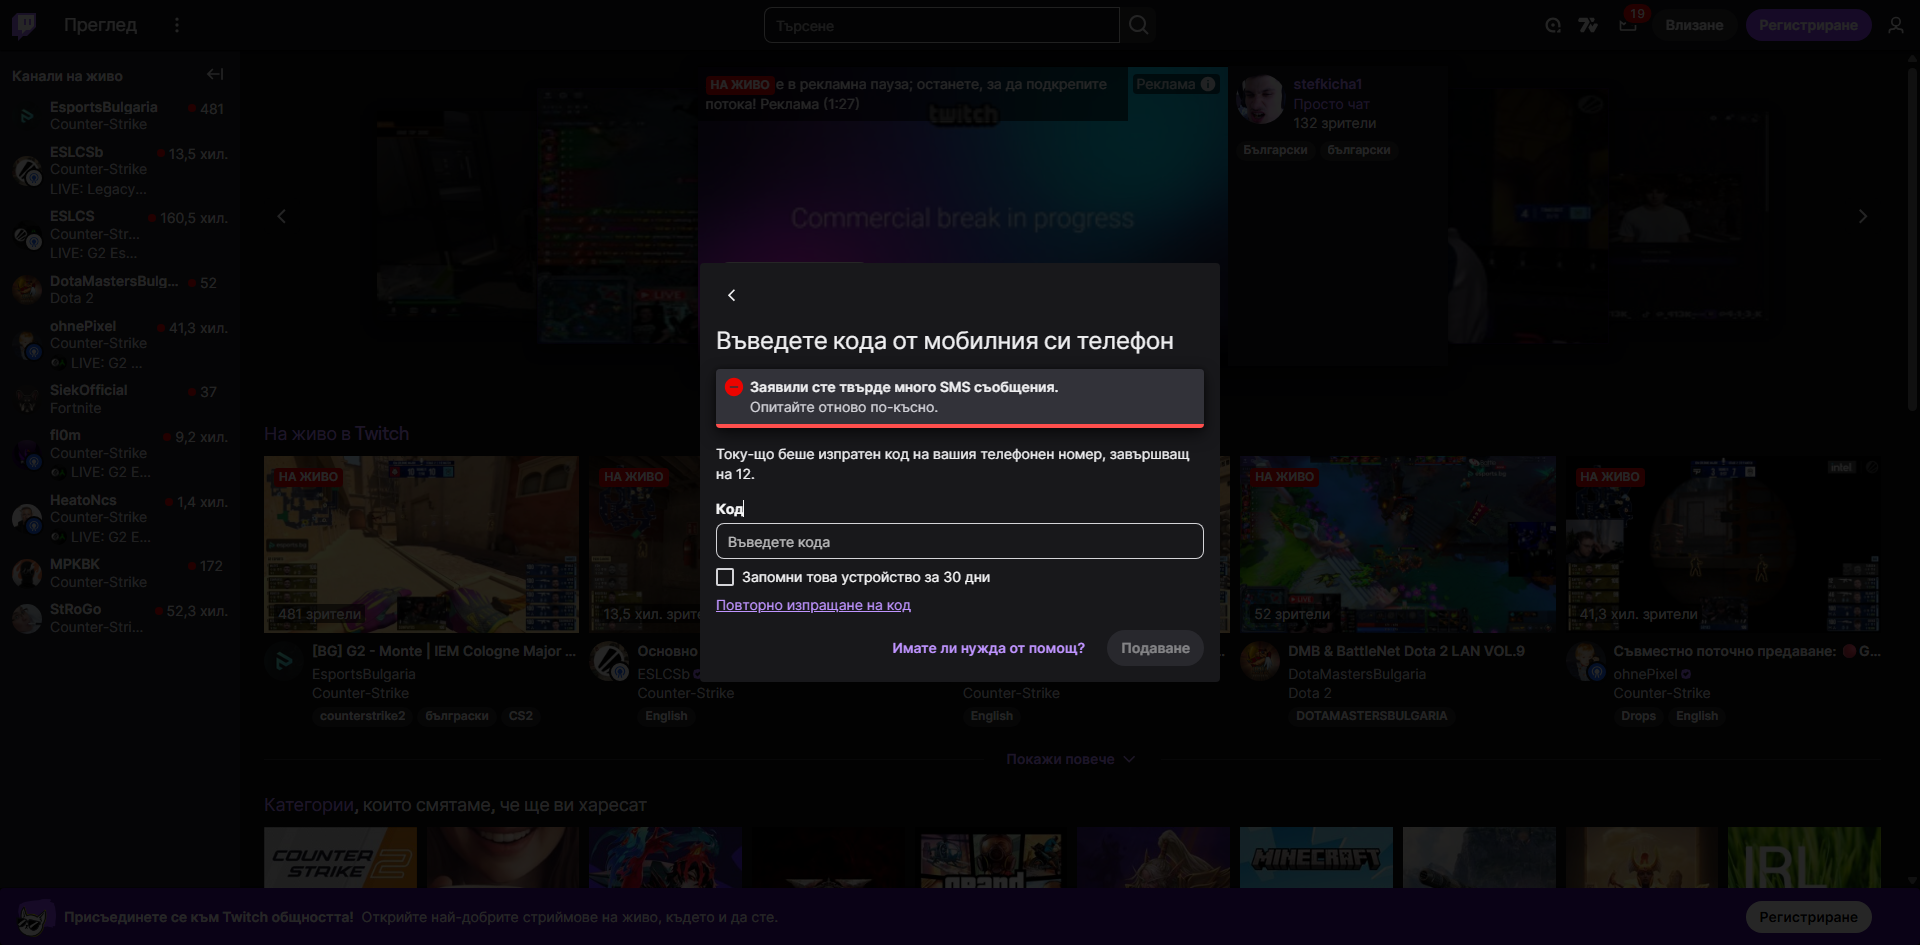Go to previous featured stream in carousel
This screenshot has width=1920, height=945.
pyautogui.click(x=281, y=216)
